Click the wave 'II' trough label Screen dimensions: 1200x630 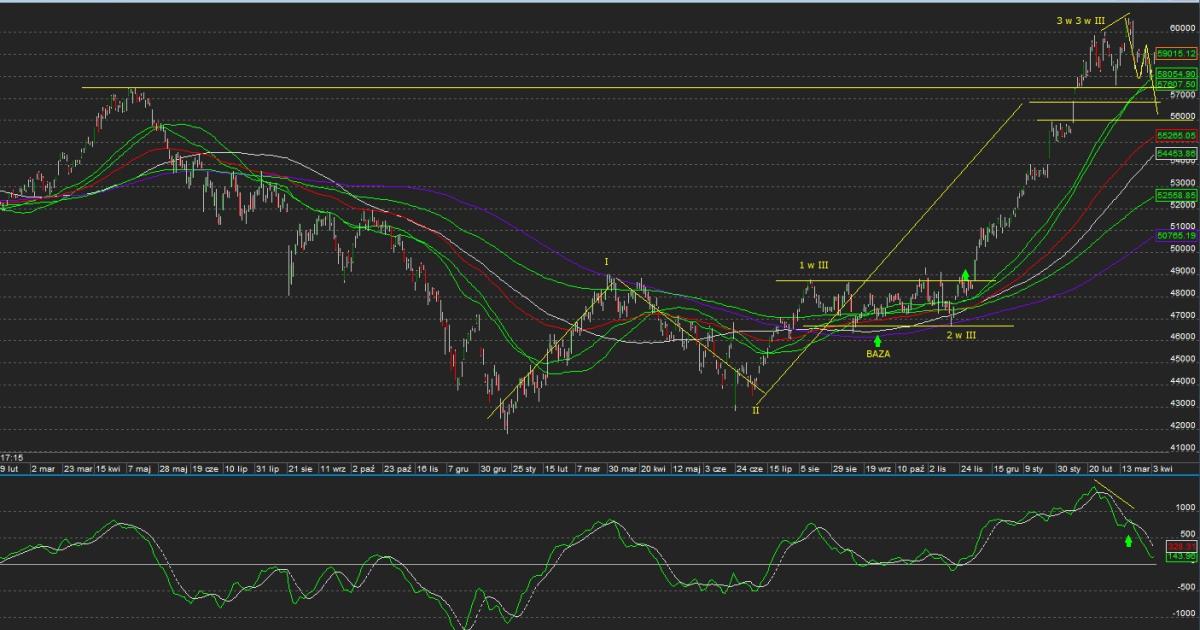[x=755, y=410]
